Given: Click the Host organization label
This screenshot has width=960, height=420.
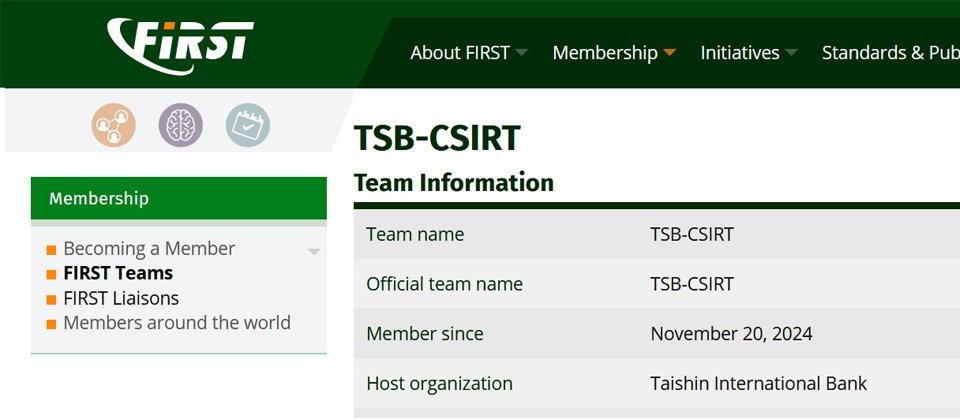Looking at the screenshot, I should point(440,384).
